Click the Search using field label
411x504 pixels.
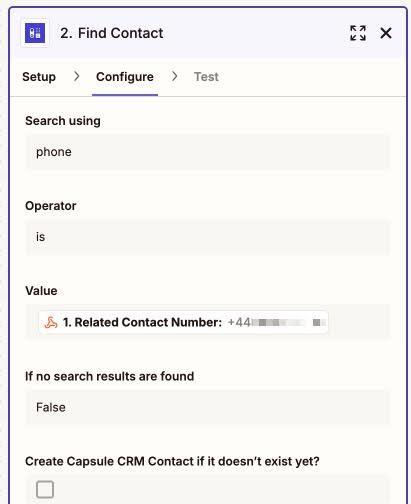click(x=63, y=121)
